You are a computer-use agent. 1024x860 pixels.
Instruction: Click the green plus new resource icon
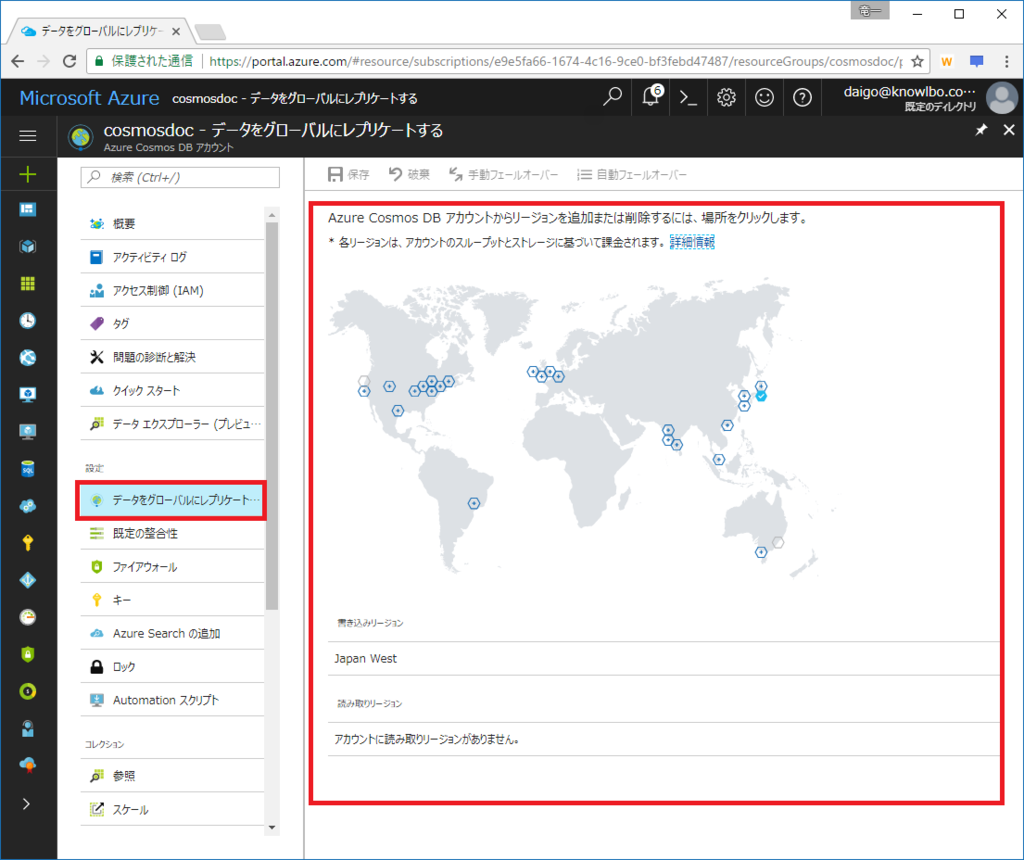(27, 174)
